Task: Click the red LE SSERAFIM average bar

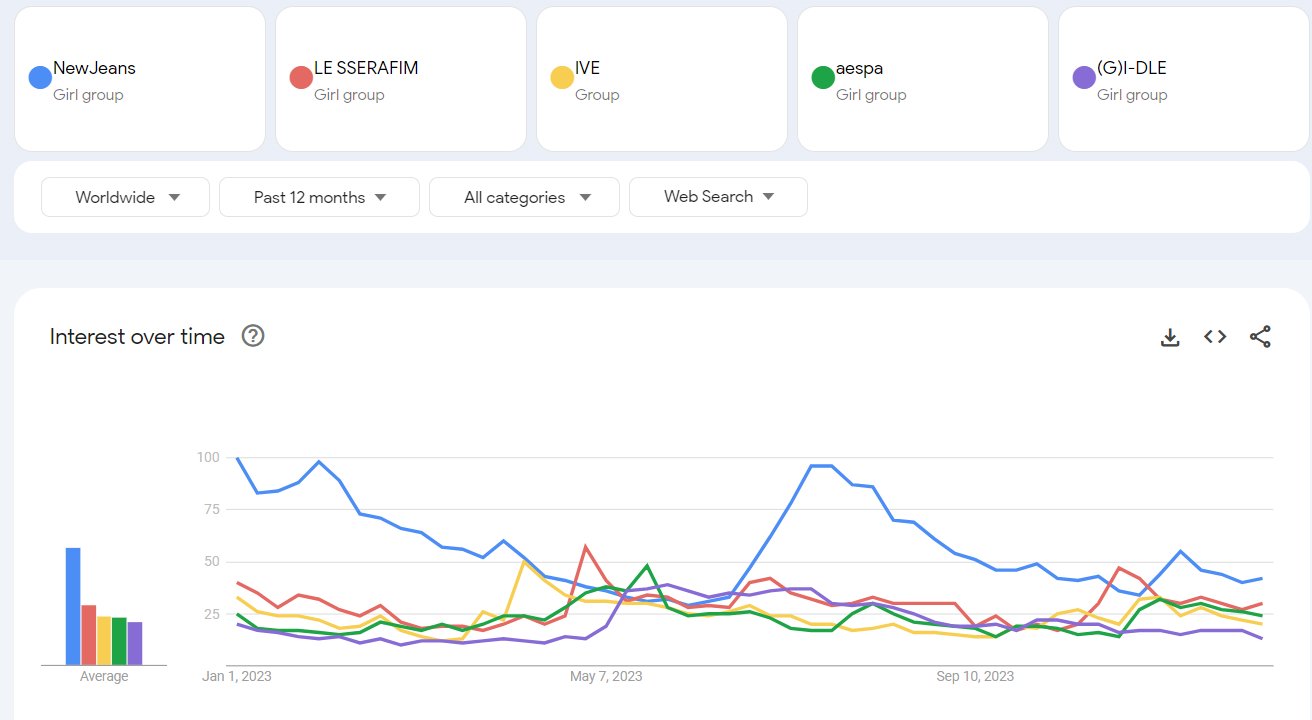Action: pos(88,635)
